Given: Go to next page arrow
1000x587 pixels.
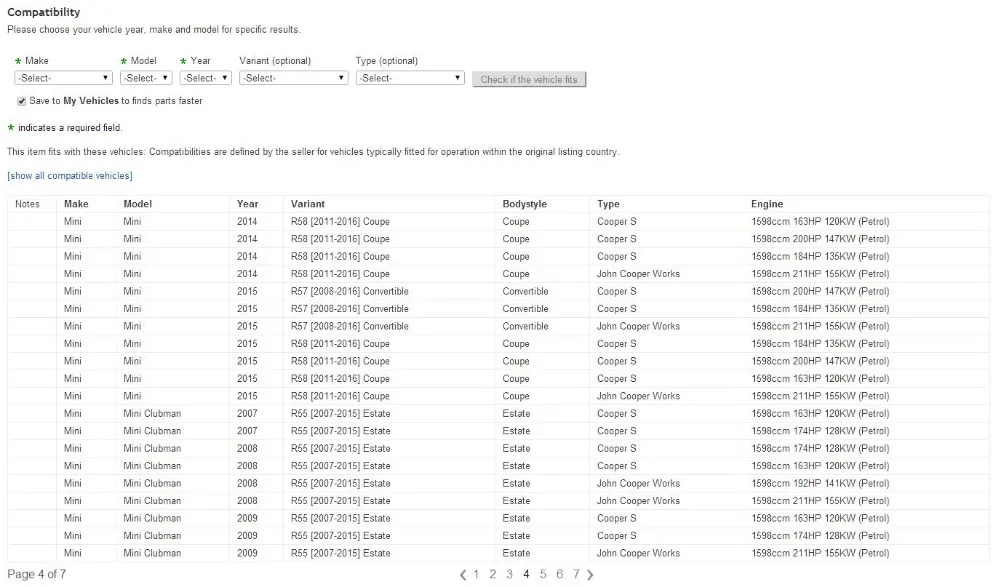Looking at the screenshot, I should 590,575.
